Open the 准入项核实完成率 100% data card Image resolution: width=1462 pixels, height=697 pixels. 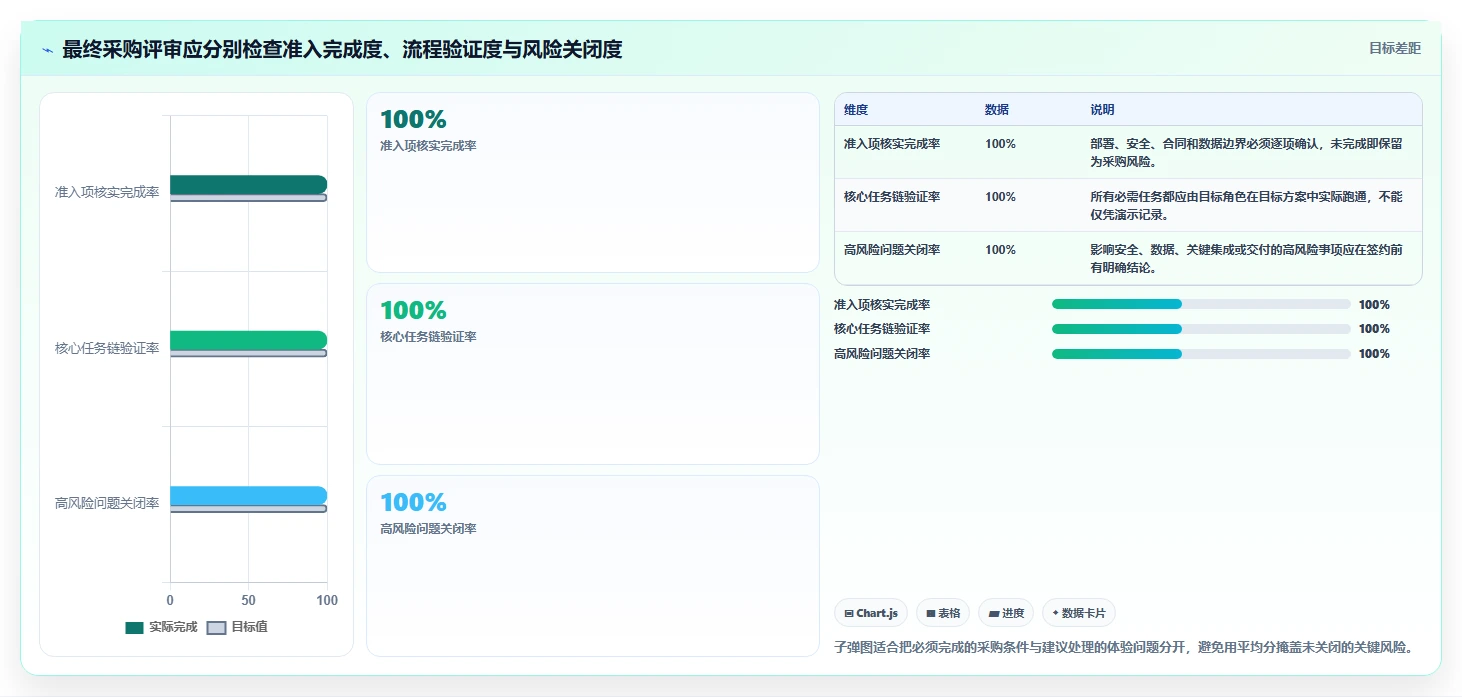click(x=593, y=182)
